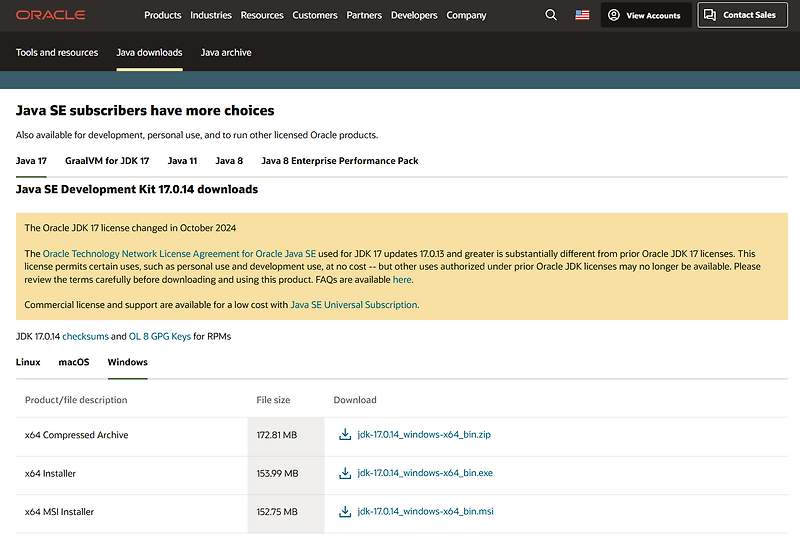
Task: Select the GraalVM for JDK 17 tab
Action: (107, 160)
